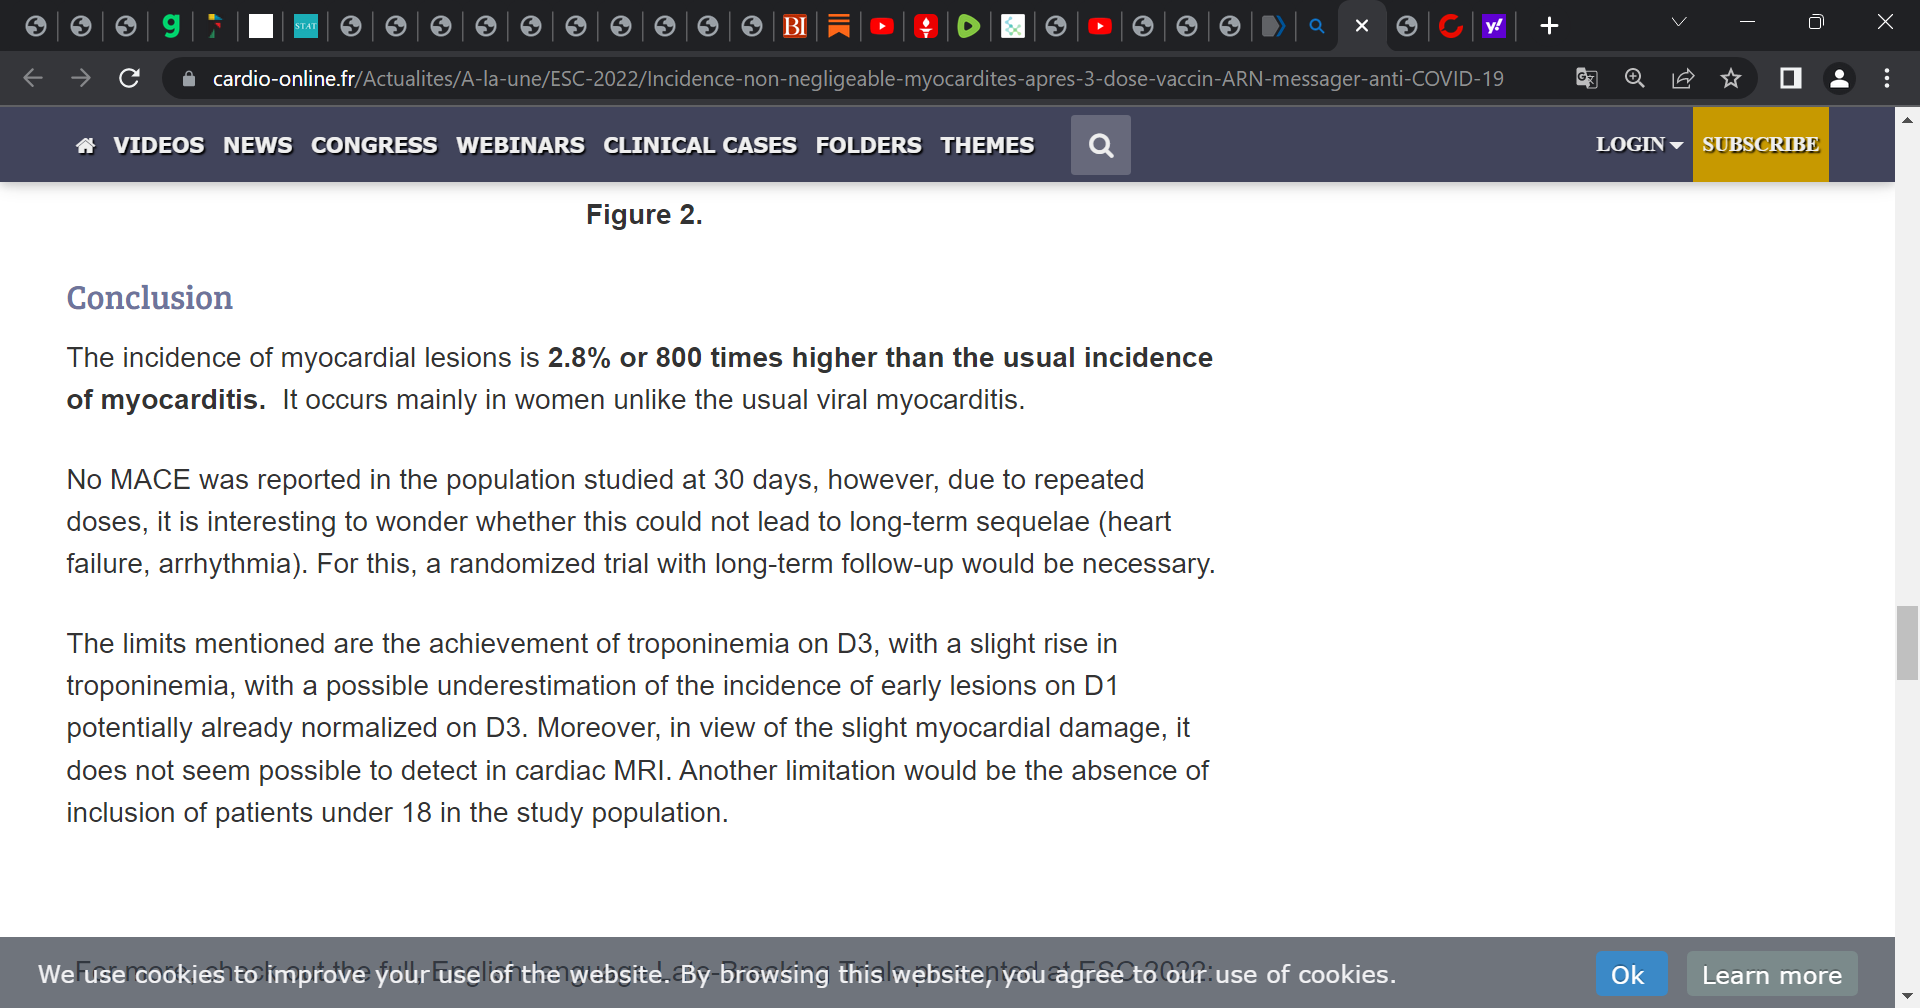Open the WEBINARS section
Viewport: 1920px width, 1008px height.
[520, 146]
